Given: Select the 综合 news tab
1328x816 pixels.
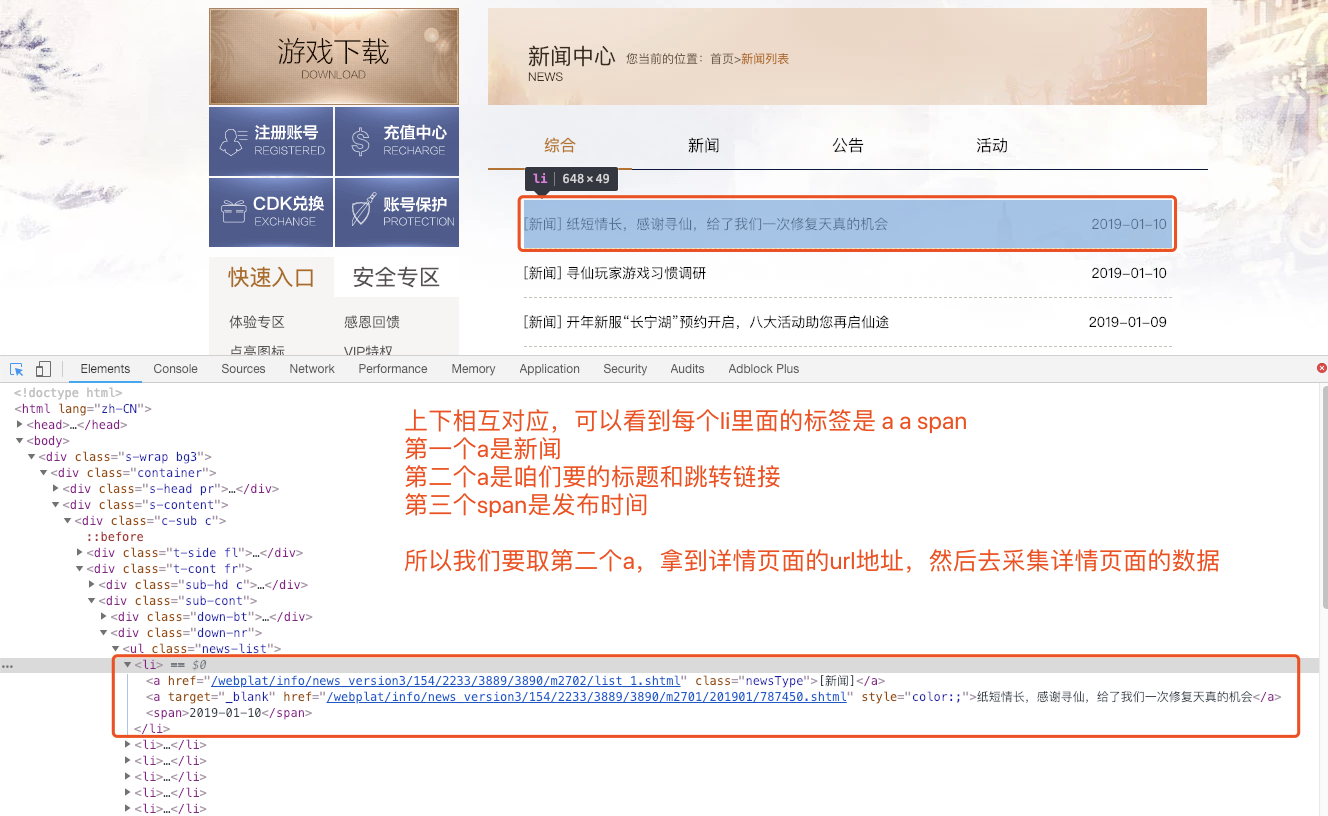Looking at the screenshot, I should (x=560, y=146).
